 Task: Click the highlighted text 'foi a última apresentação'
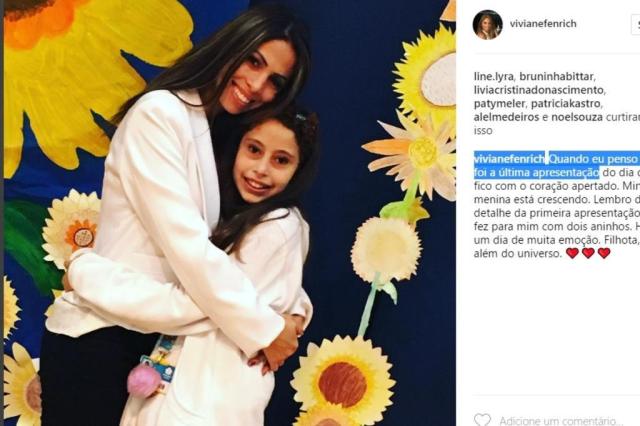click(536, 172)
